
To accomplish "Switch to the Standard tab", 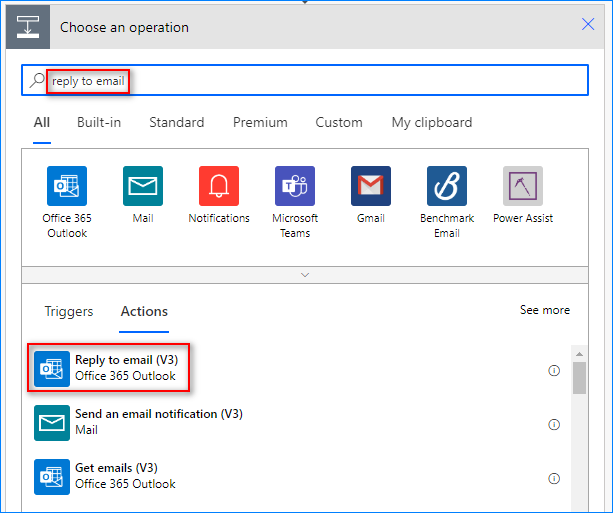I will tap(177, 122).
